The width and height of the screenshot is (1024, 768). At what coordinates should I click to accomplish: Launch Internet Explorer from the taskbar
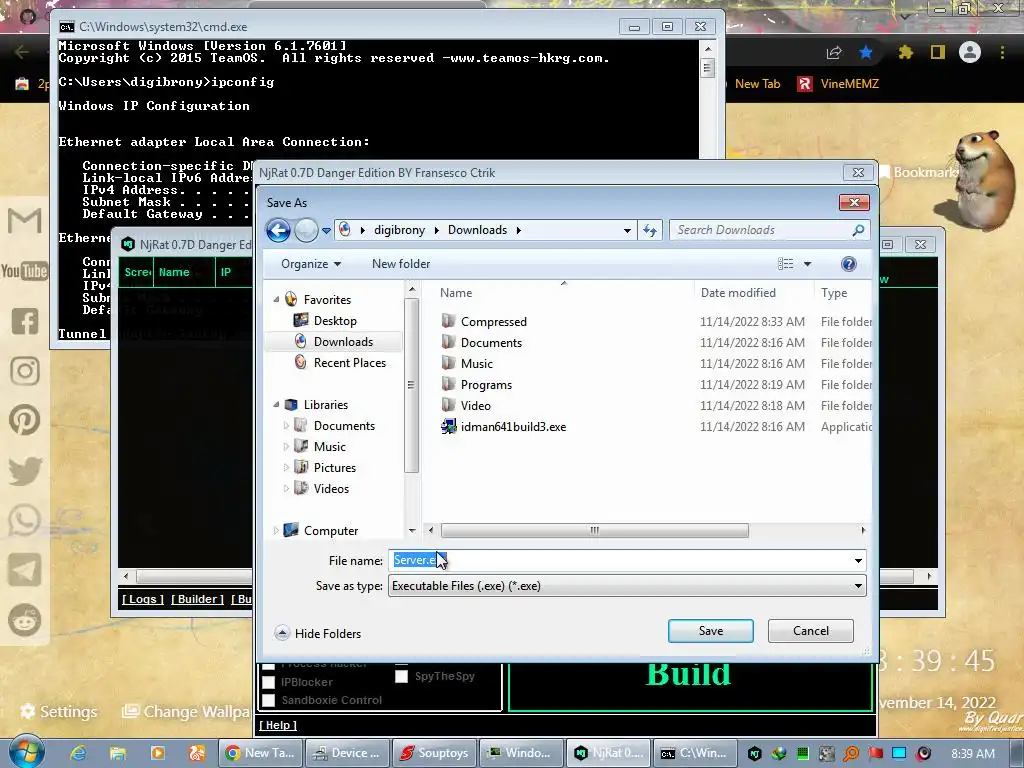click(78, 753)
